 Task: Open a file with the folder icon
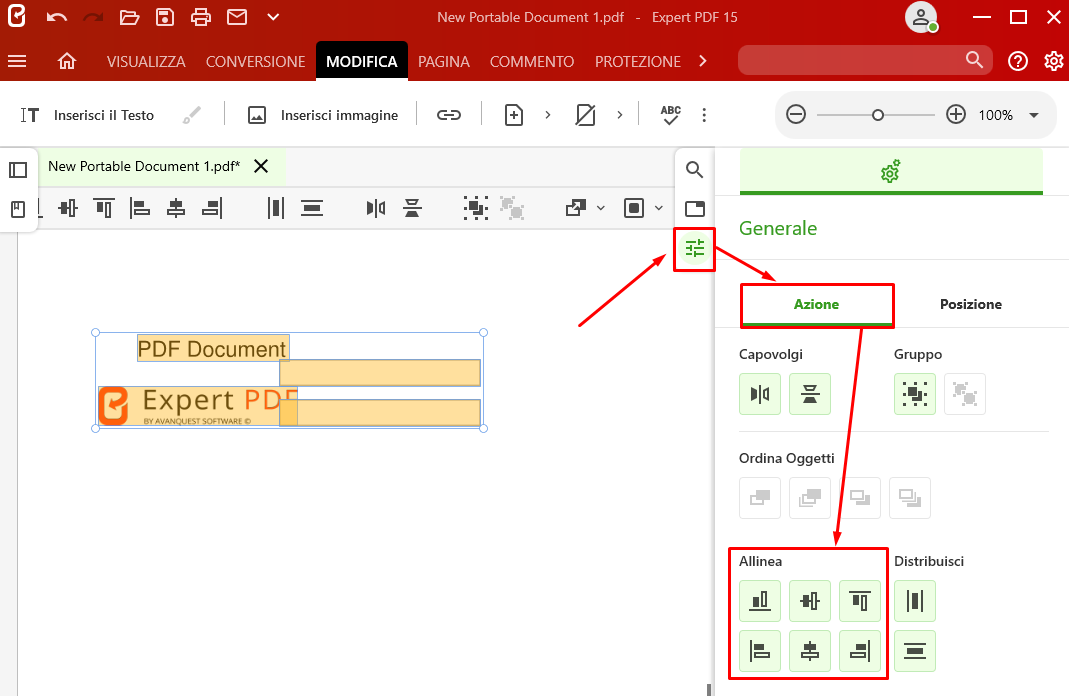click(129, 17)
